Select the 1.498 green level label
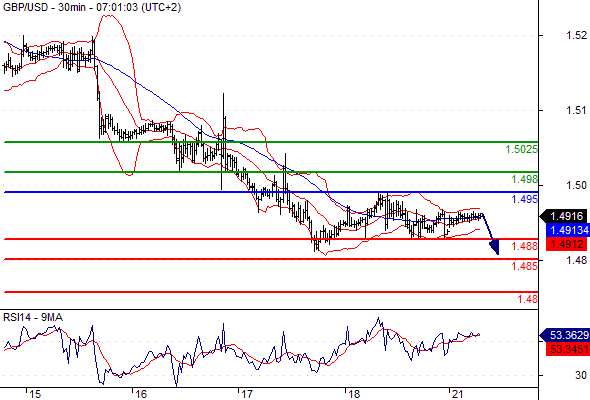 (x=525, y=179)
